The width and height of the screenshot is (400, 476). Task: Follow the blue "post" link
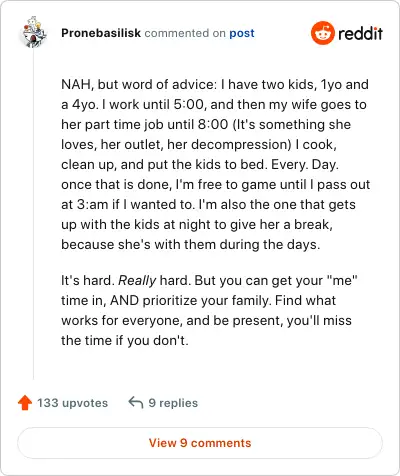(x=242, y=33)
